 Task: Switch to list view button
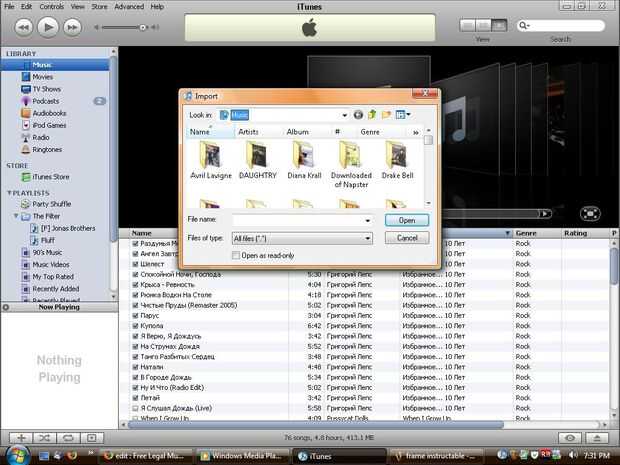coord(467,26)
